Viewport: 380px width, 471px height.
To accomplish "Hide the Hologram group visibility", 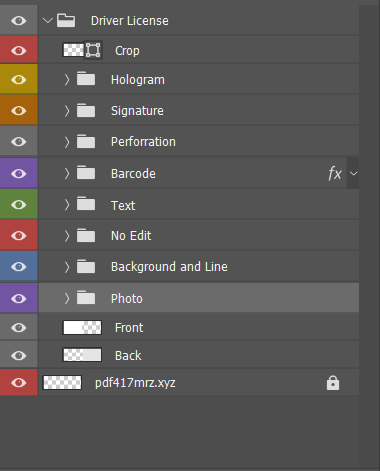I will pyautogui.click(x=19, y=80).
